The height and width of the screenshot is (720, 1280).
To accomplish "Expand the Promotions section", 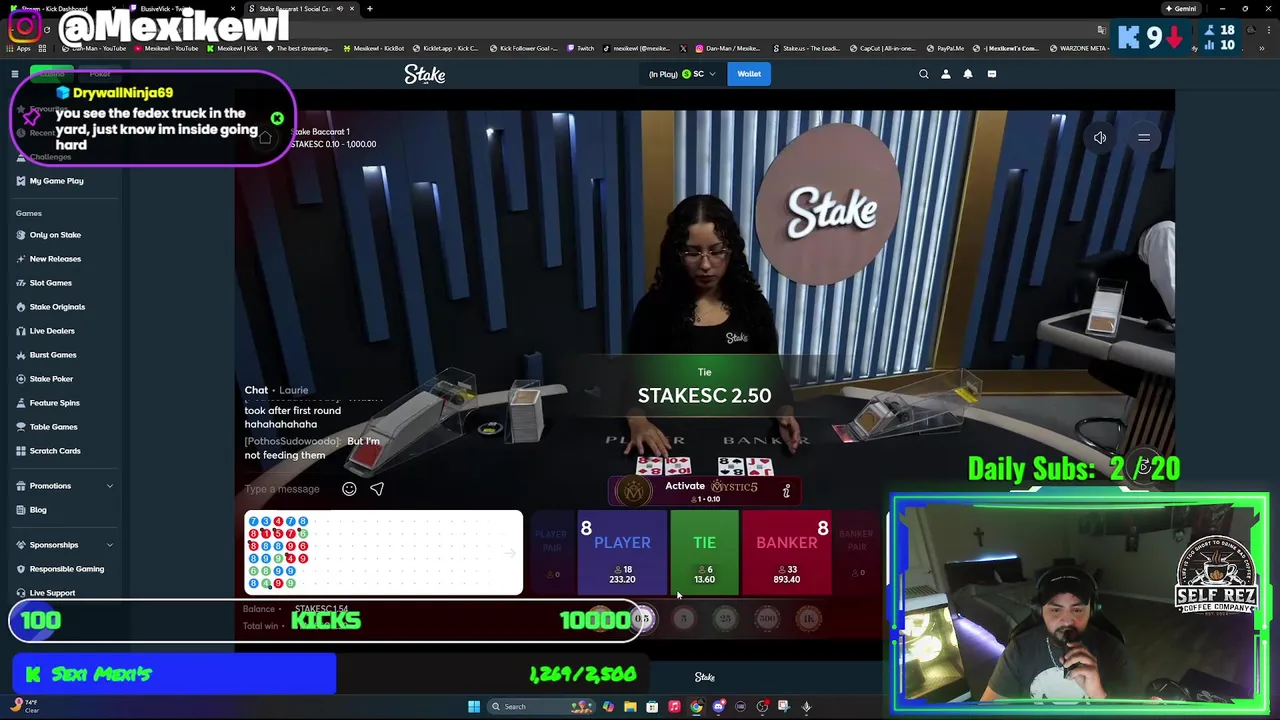I will point(110,486).
